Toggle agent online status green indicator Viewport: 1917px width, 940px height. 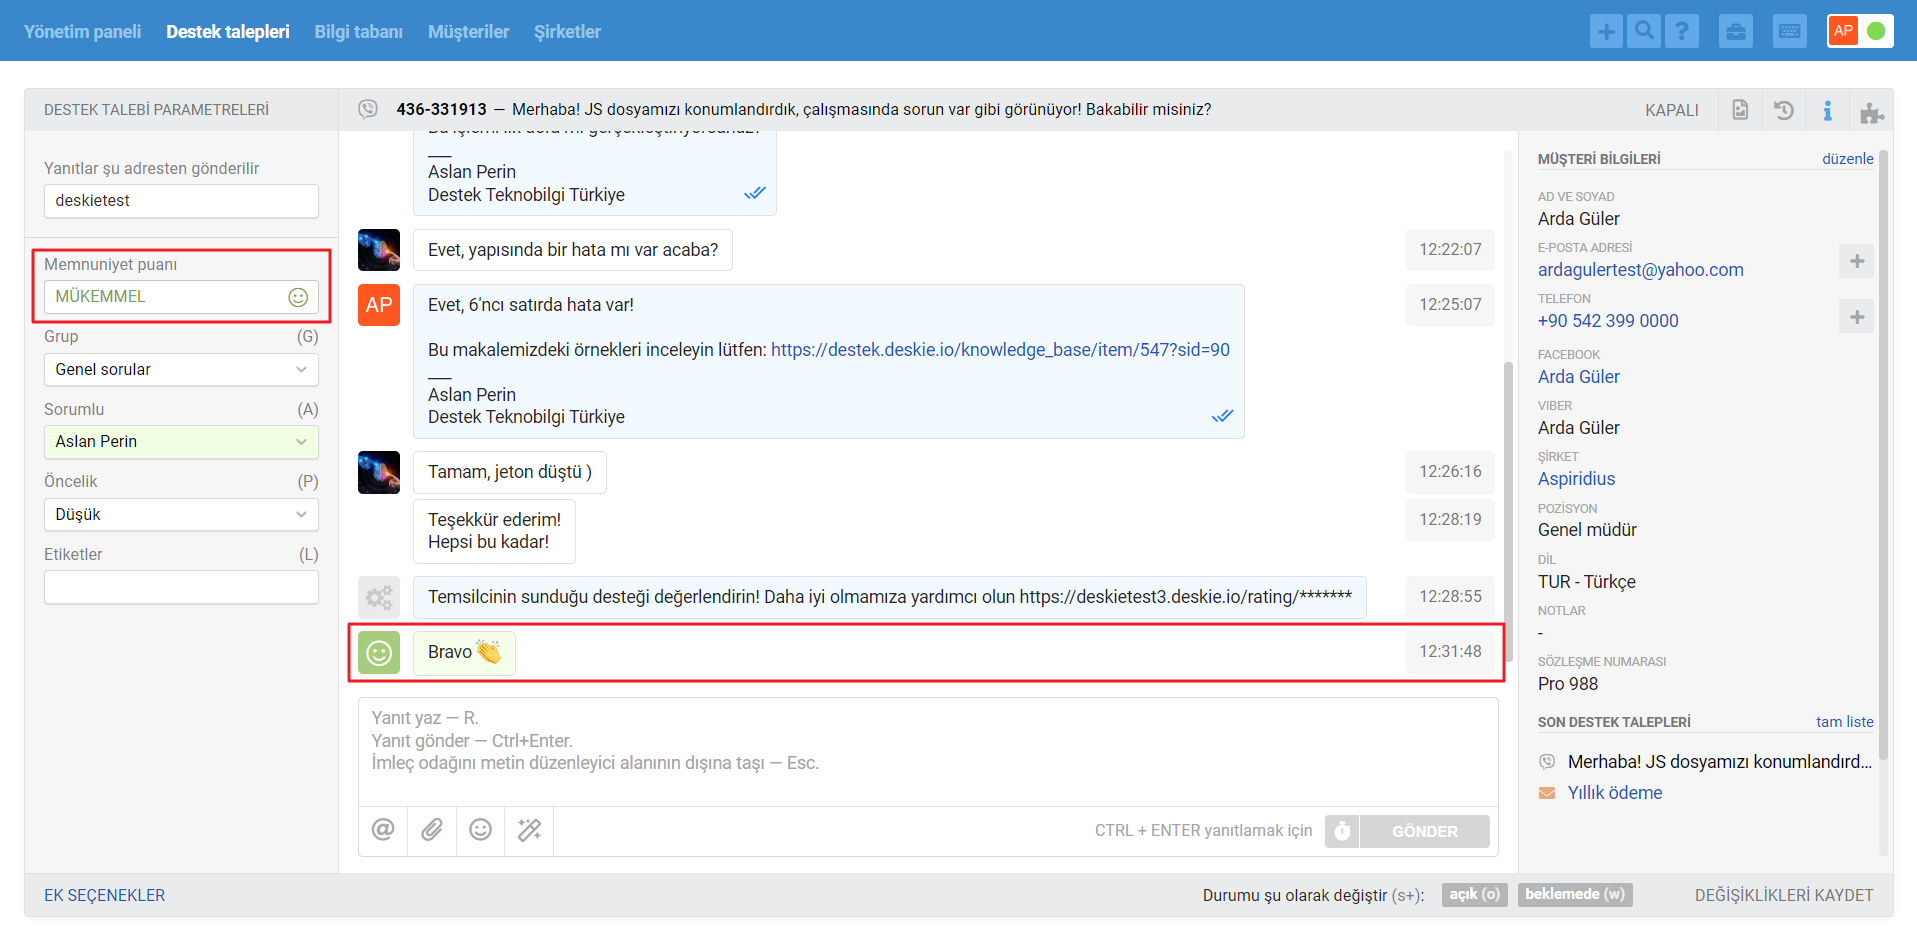point(1876,31)
